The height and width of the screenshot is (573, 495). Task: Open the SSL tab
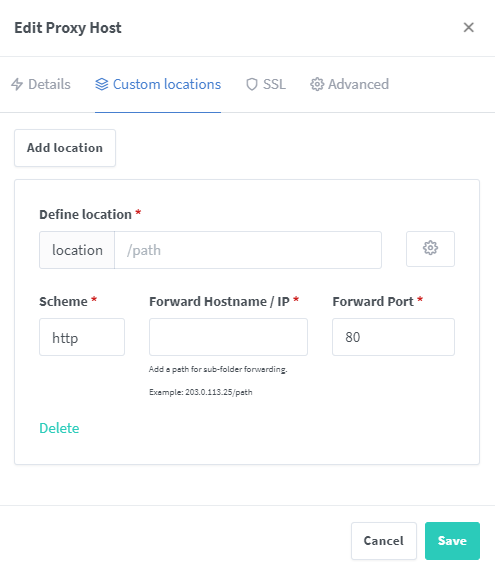(266, 84)
